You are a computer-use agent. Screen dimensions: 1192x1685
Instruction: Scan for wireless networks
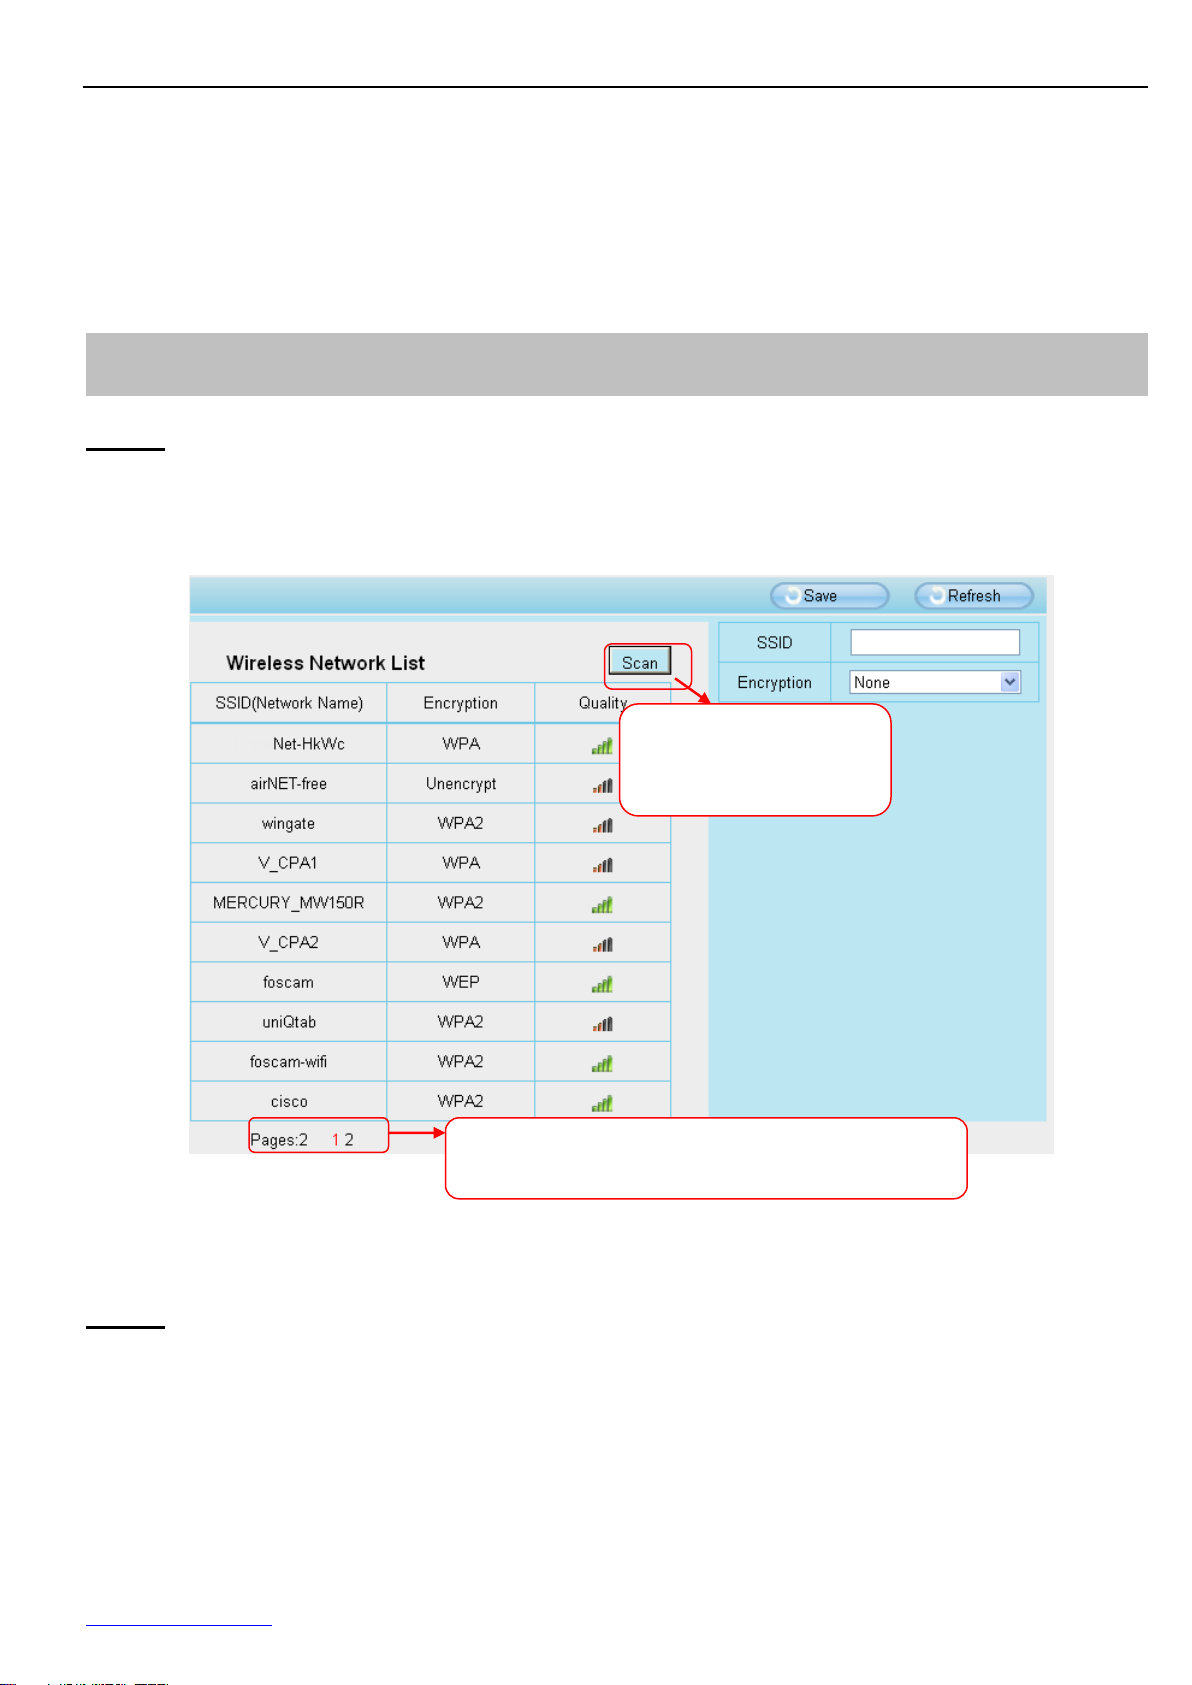tap(640, 662)
